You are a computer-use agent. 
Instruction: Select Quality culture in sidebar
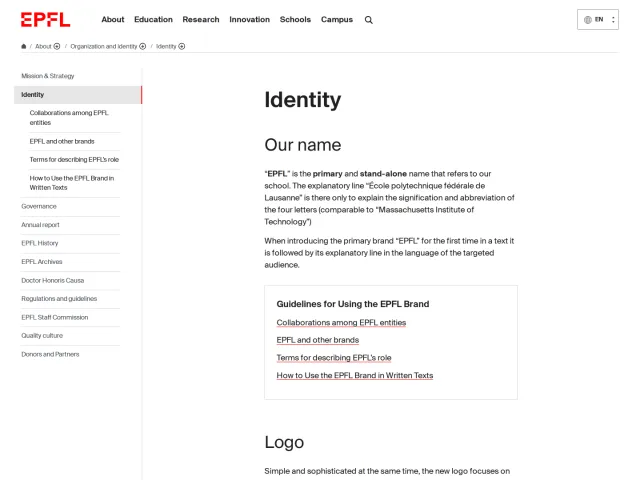click(x=42, y=336)
